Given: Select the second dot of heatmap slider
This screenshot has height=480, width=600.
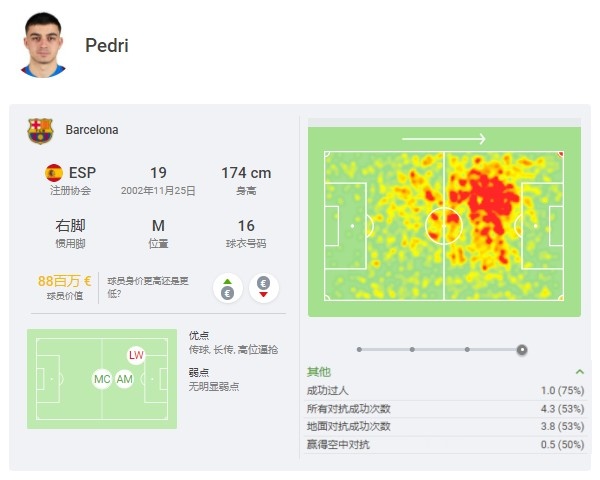Looking at the screenshot, I should point(412,350).
